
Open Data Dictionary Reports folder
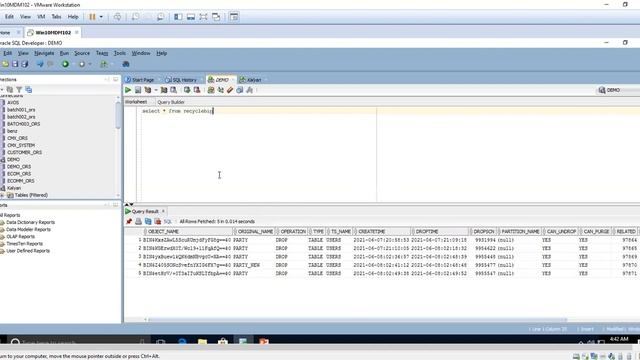tap(30, 222)
